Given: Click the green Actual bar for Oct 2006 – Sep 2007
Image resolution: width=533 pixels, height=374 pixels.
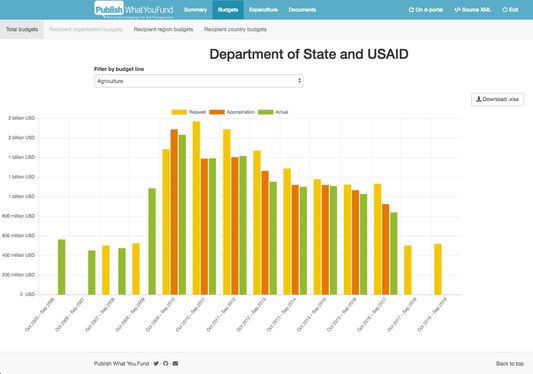Looking at the screenshot, I should coord(92,273).
